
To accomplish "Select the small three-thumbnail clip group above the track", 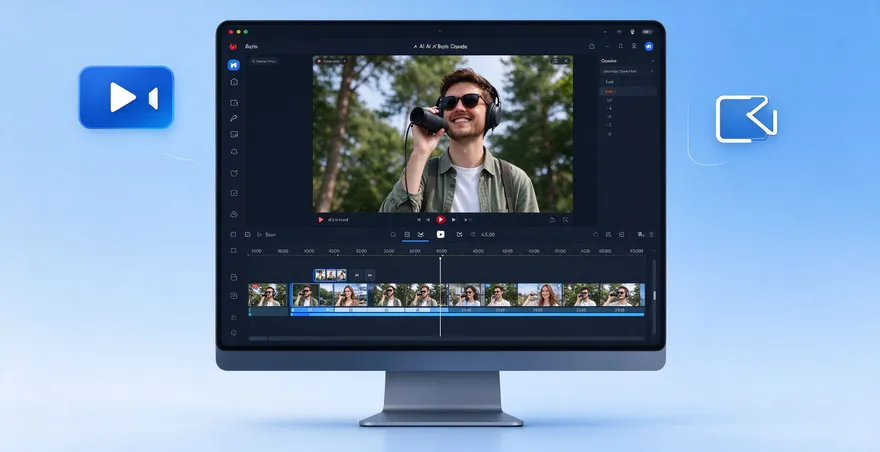I will click(x=330, y=275).
